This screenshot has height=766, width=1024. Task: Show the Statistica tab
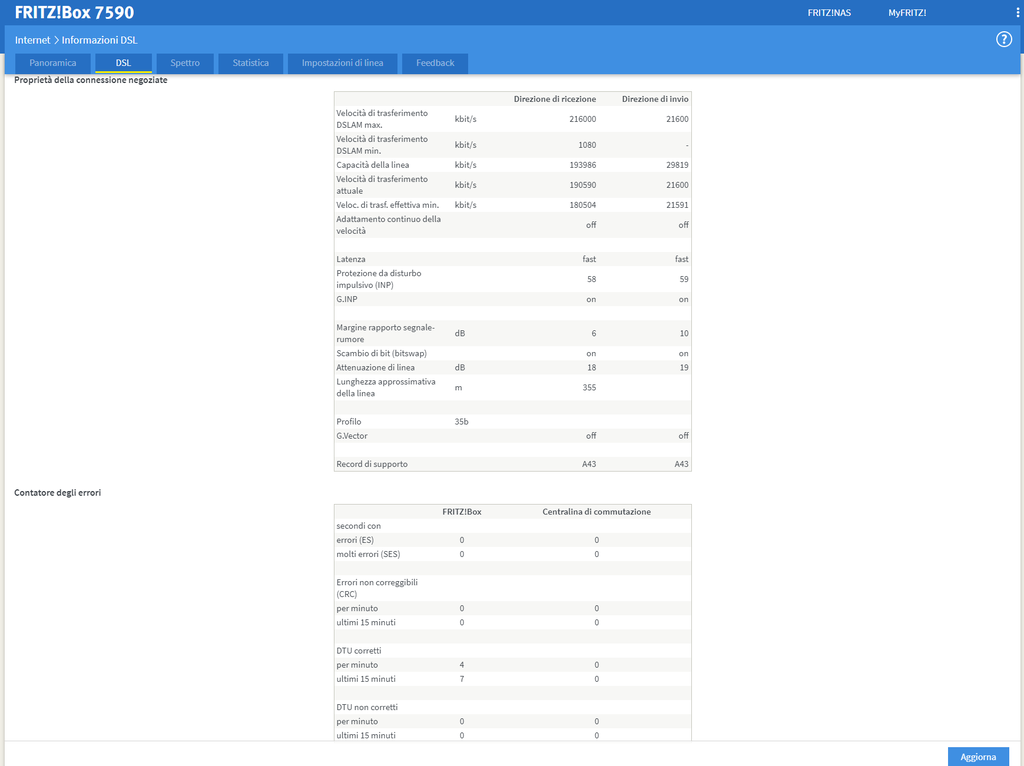click(250, 63)
